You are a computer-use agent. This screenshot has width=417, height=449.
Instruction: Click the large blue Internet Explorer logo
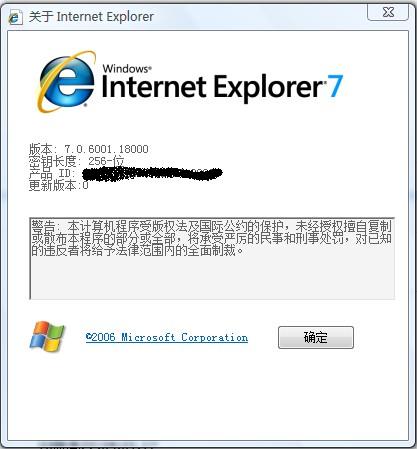click(x=67, y=82)
